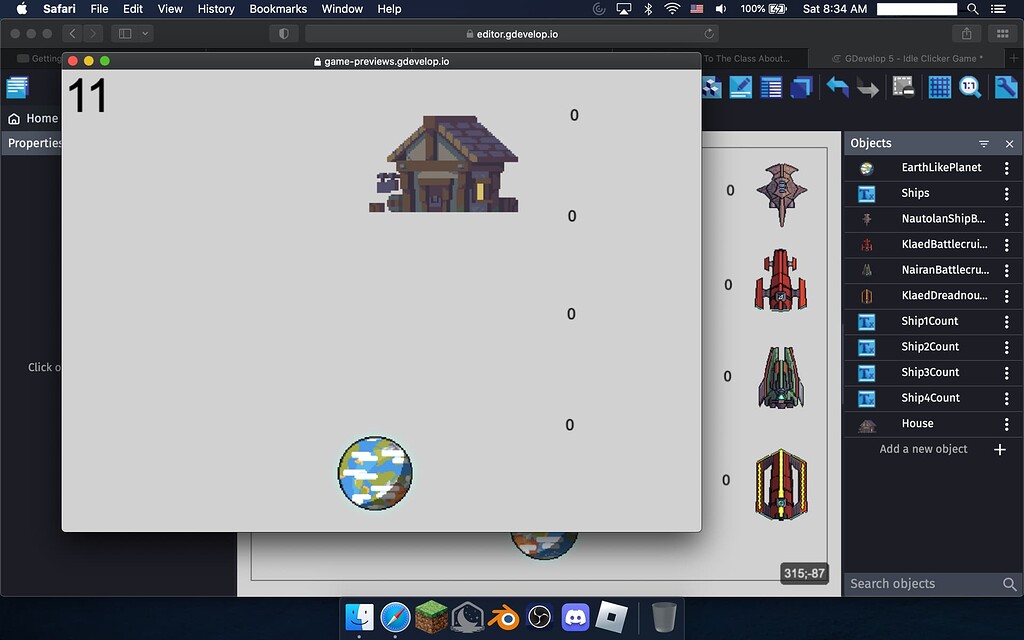This screenshot has height=640, width=1024.
Task: Click the layers stack toolbar icon
Action: pos(801,87)
